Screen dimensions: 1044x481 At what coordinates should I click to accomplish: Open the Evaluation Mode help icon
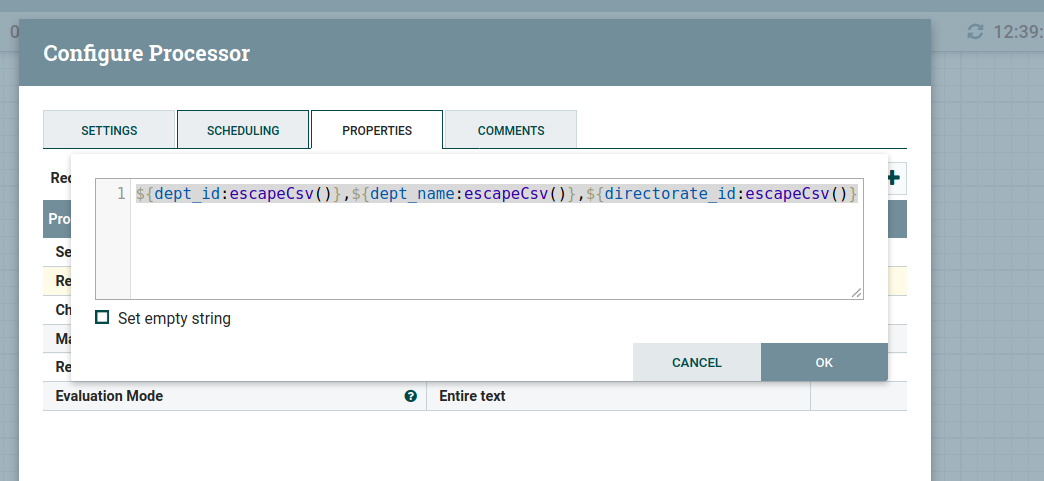410,396
